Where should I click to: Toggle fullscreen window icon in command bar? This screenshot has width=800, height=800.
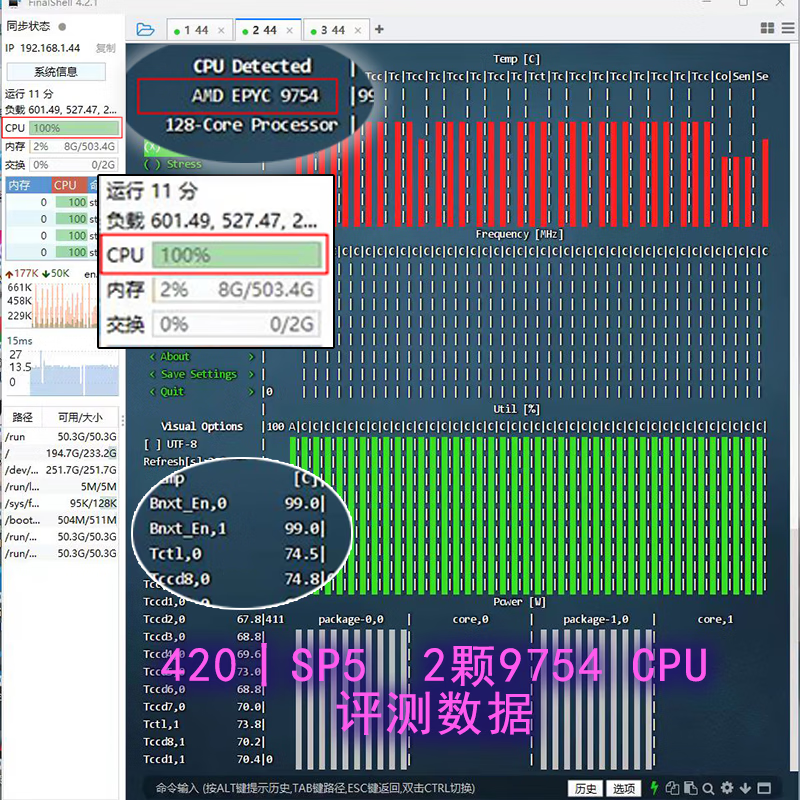764,788
